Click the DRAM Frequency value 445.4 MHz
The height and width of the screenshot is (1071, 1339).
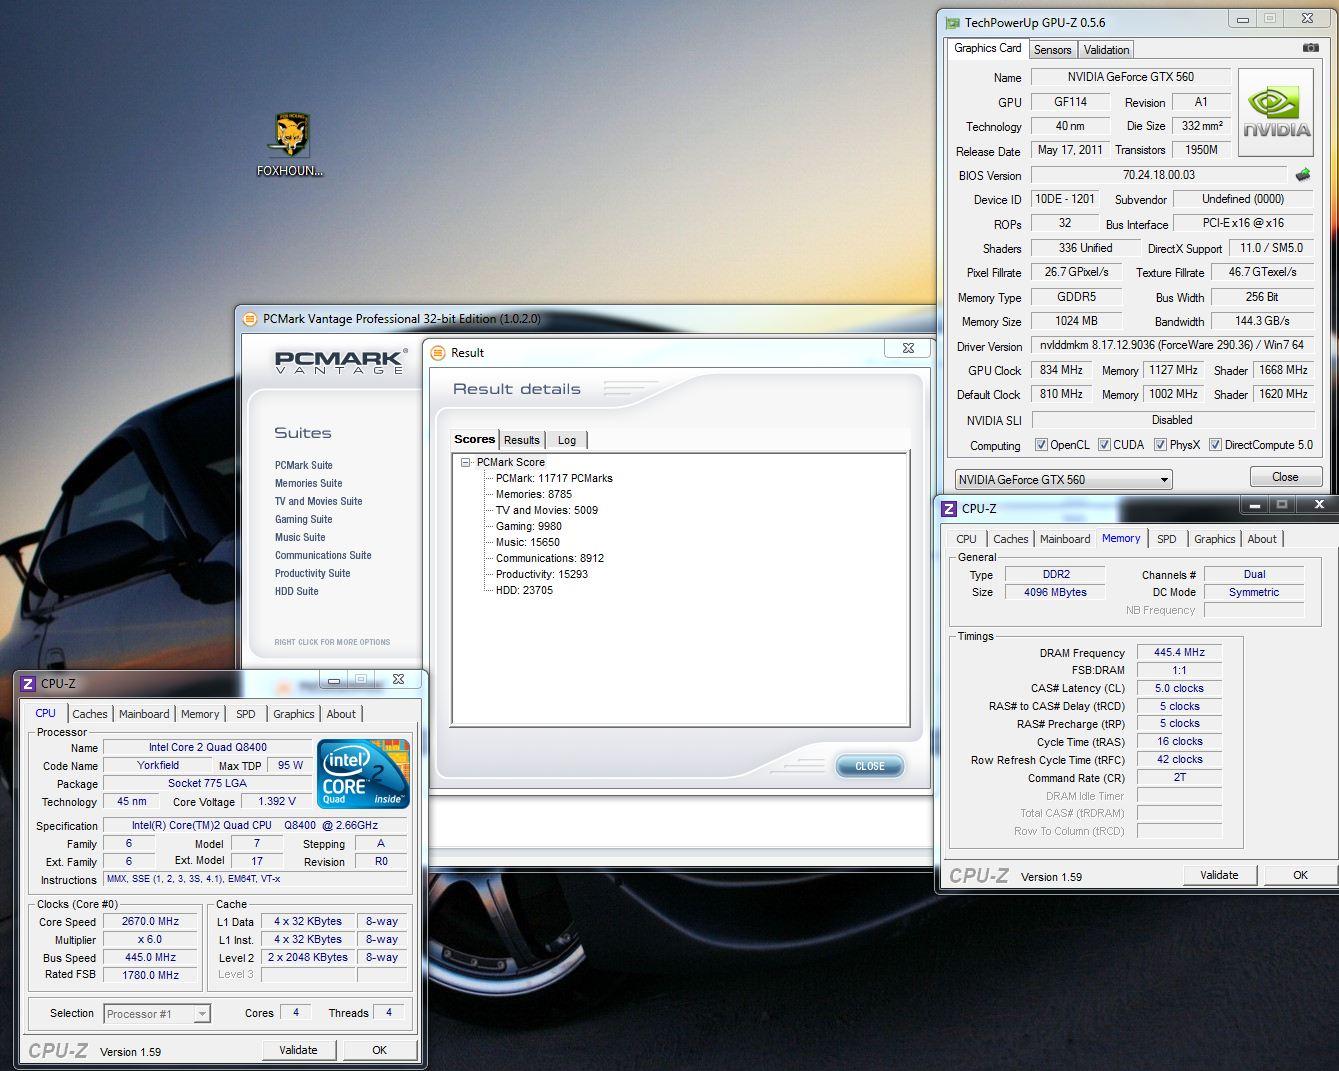coord(1179,652)
